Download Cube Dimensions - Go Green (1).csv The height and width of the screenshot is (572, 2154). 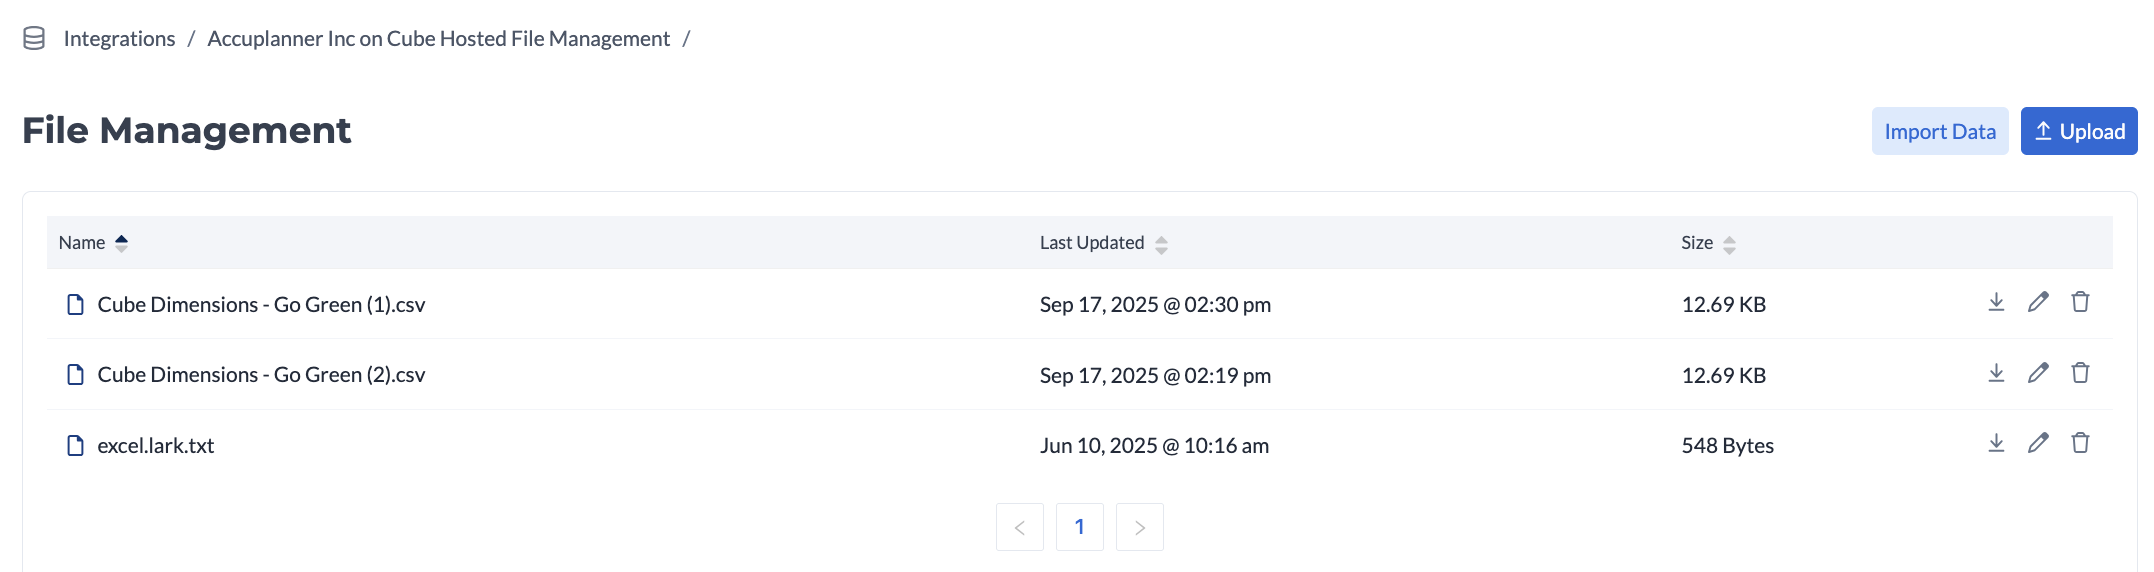point(1996,302)
